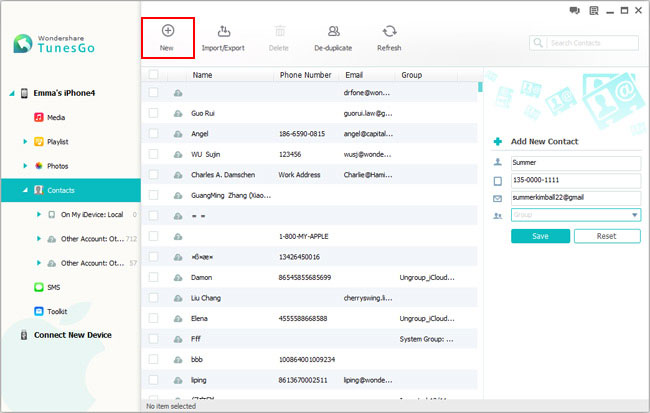Click the contact icon beside Angel
650x413 pixels.
click(178, 134)
